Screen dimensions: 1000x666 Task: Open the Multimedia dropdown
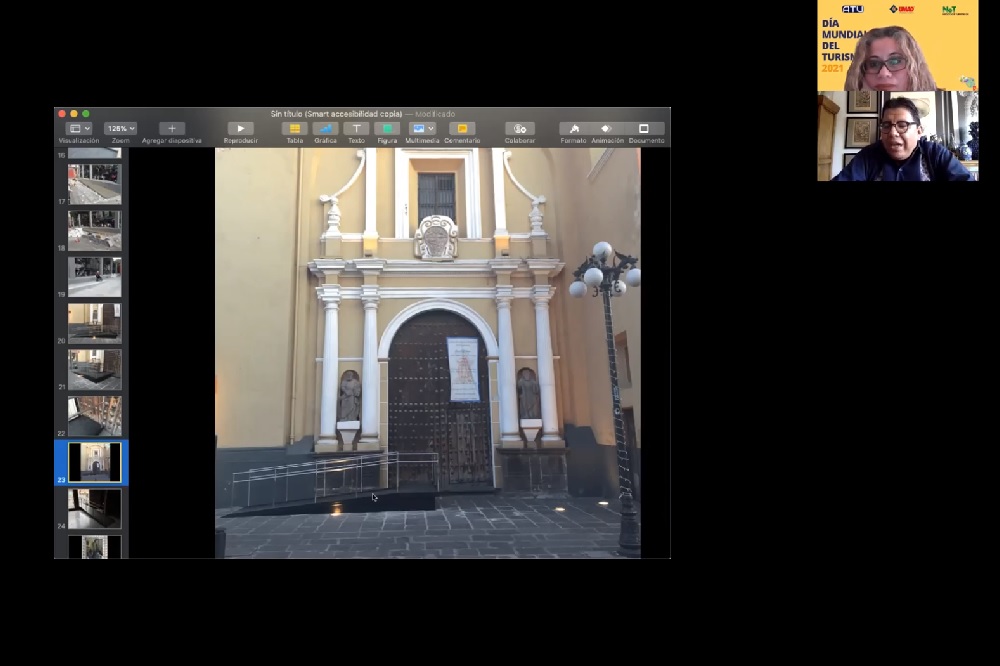point(422,129)
